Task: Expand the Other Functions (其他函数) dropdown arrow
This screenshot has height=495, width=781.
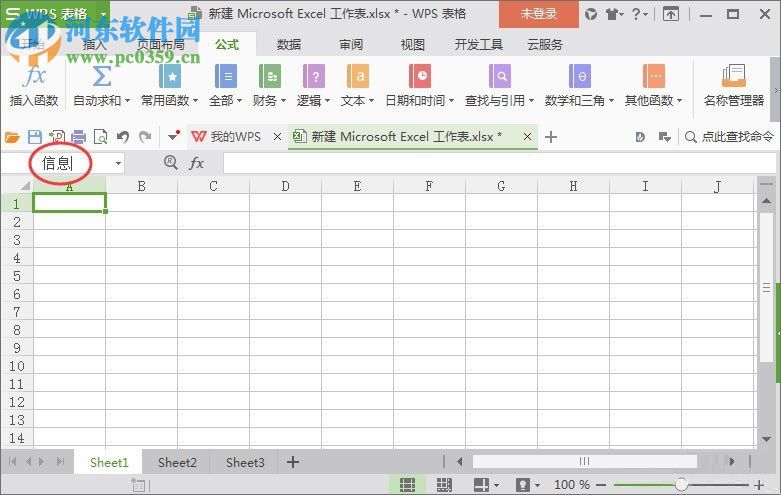Action: click(x=679, y=101)
